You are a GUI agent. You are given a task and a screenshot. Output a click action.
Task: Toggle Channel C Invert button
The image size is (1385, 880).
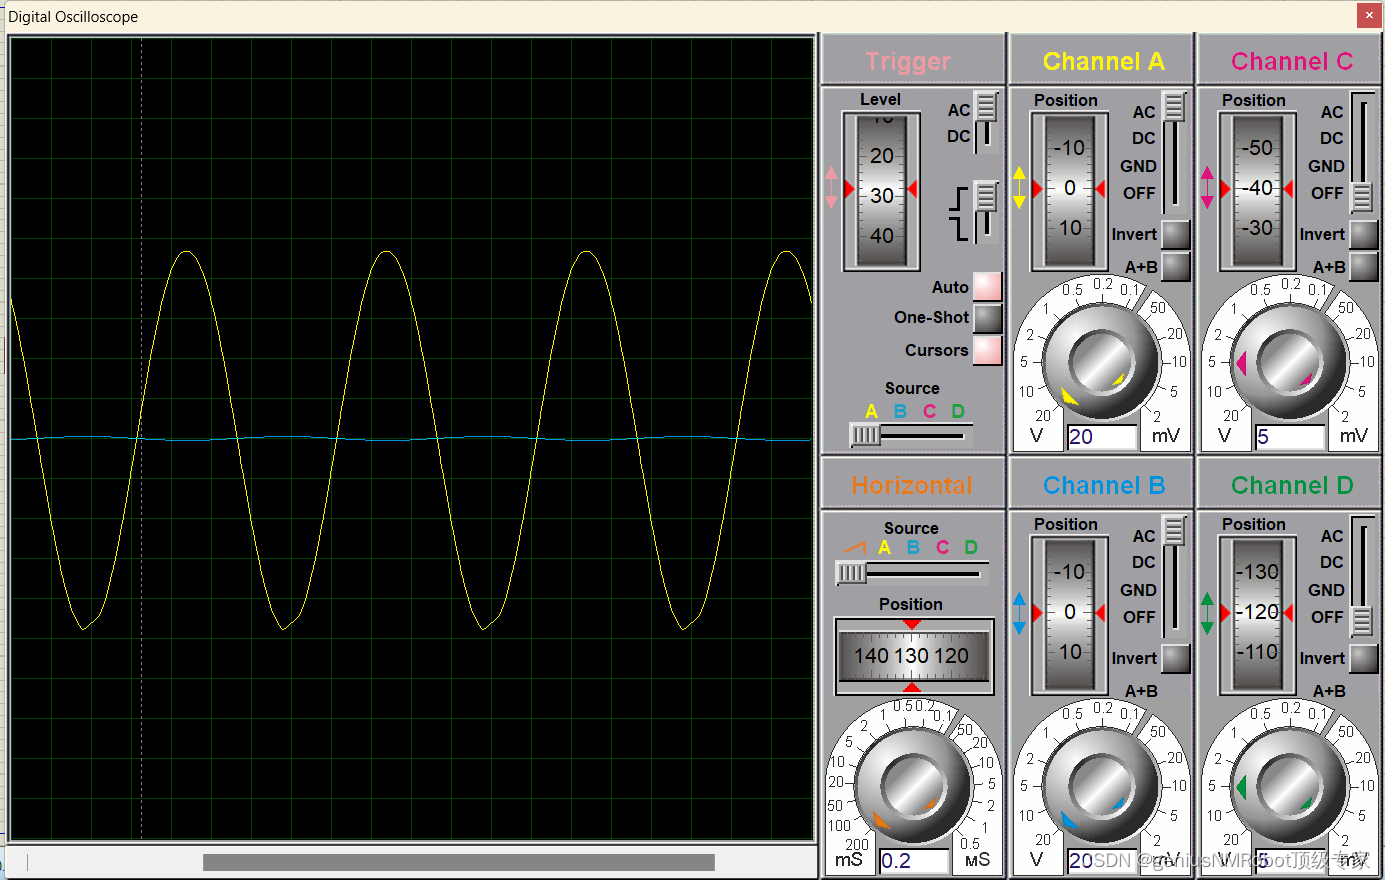coord(1364,234)
